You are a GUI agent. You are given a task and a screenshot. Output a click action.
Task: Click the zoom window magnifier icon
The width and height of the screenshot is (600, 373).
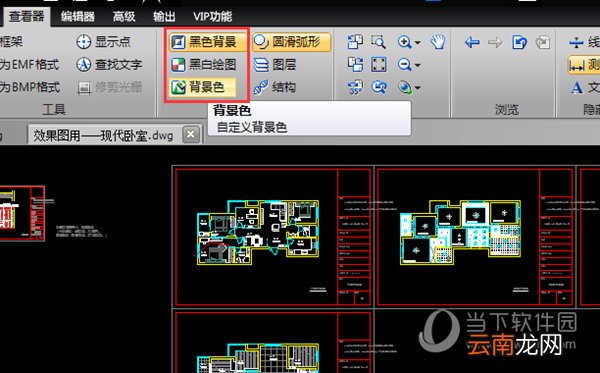click(x=378, y=41)
